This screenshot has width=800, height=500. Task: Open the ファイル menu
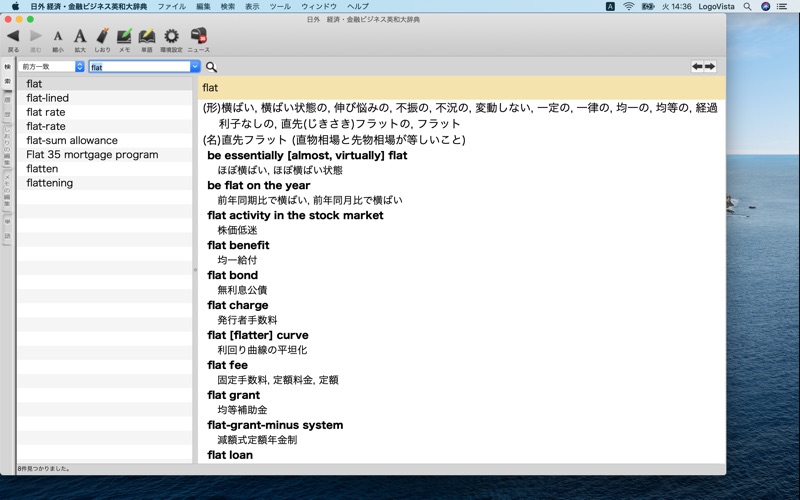point(171,6)
